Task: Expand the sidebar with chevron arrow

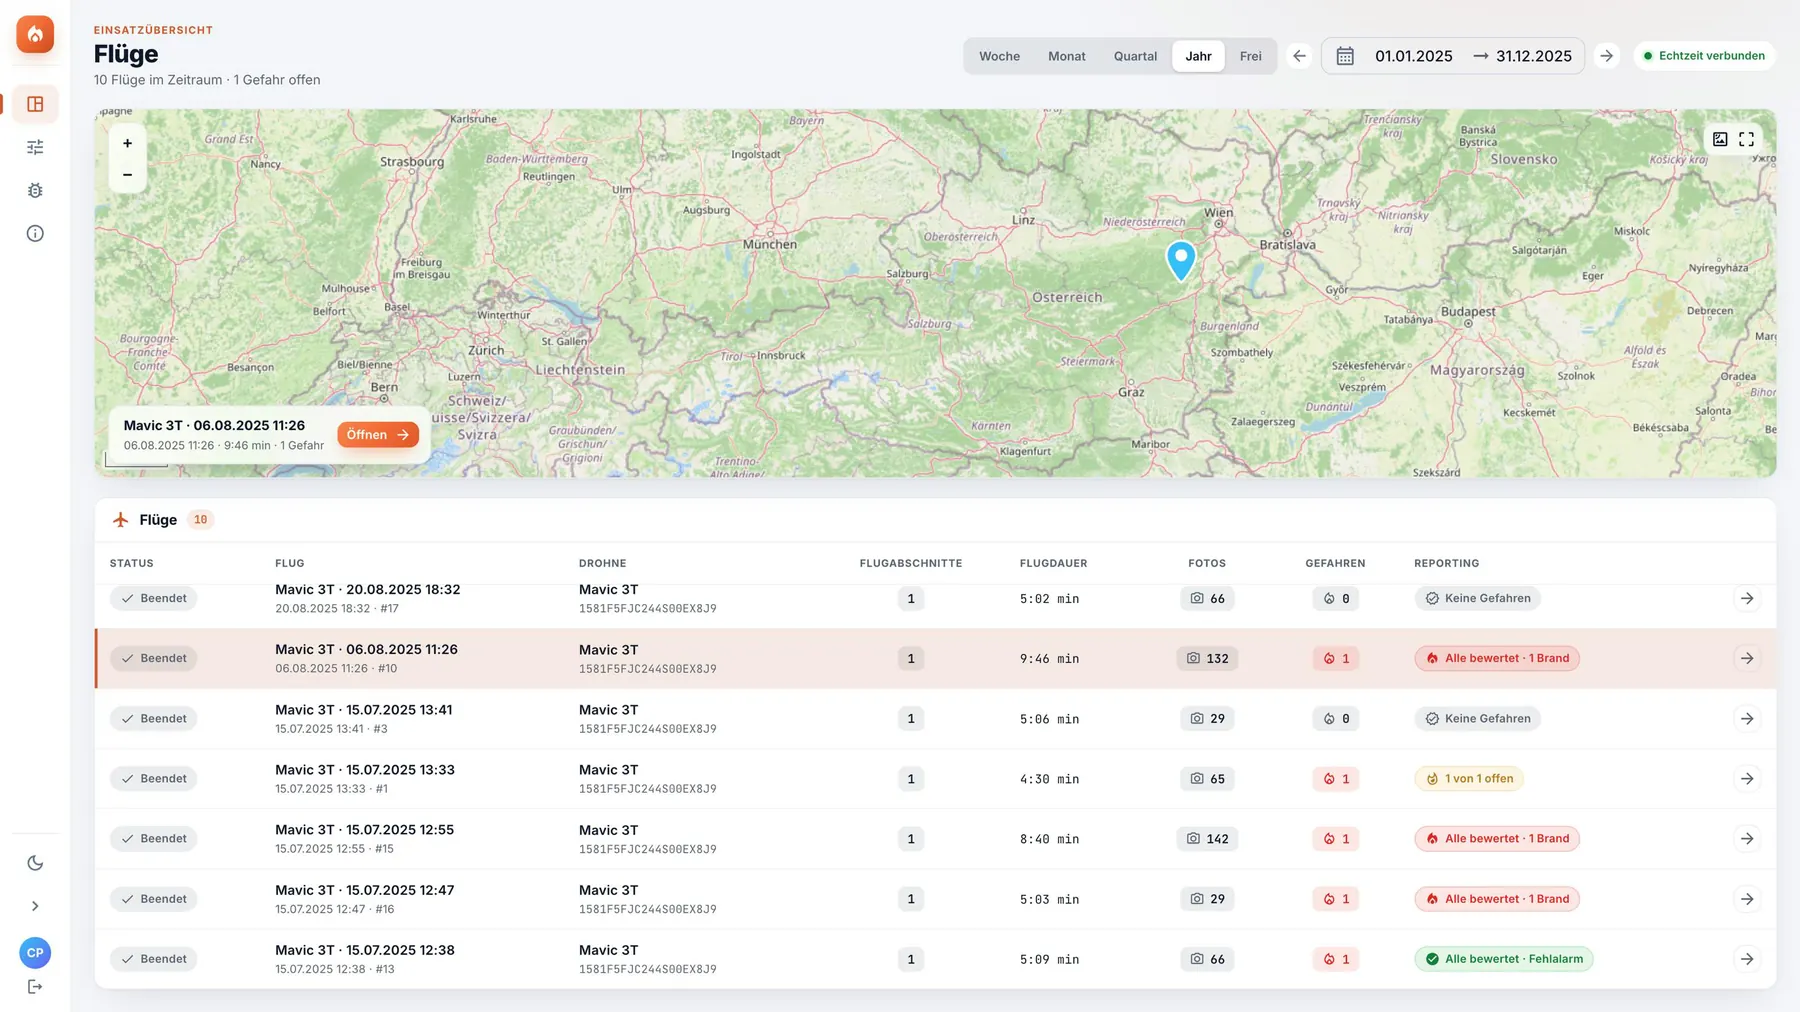Action: click(35, 906)
